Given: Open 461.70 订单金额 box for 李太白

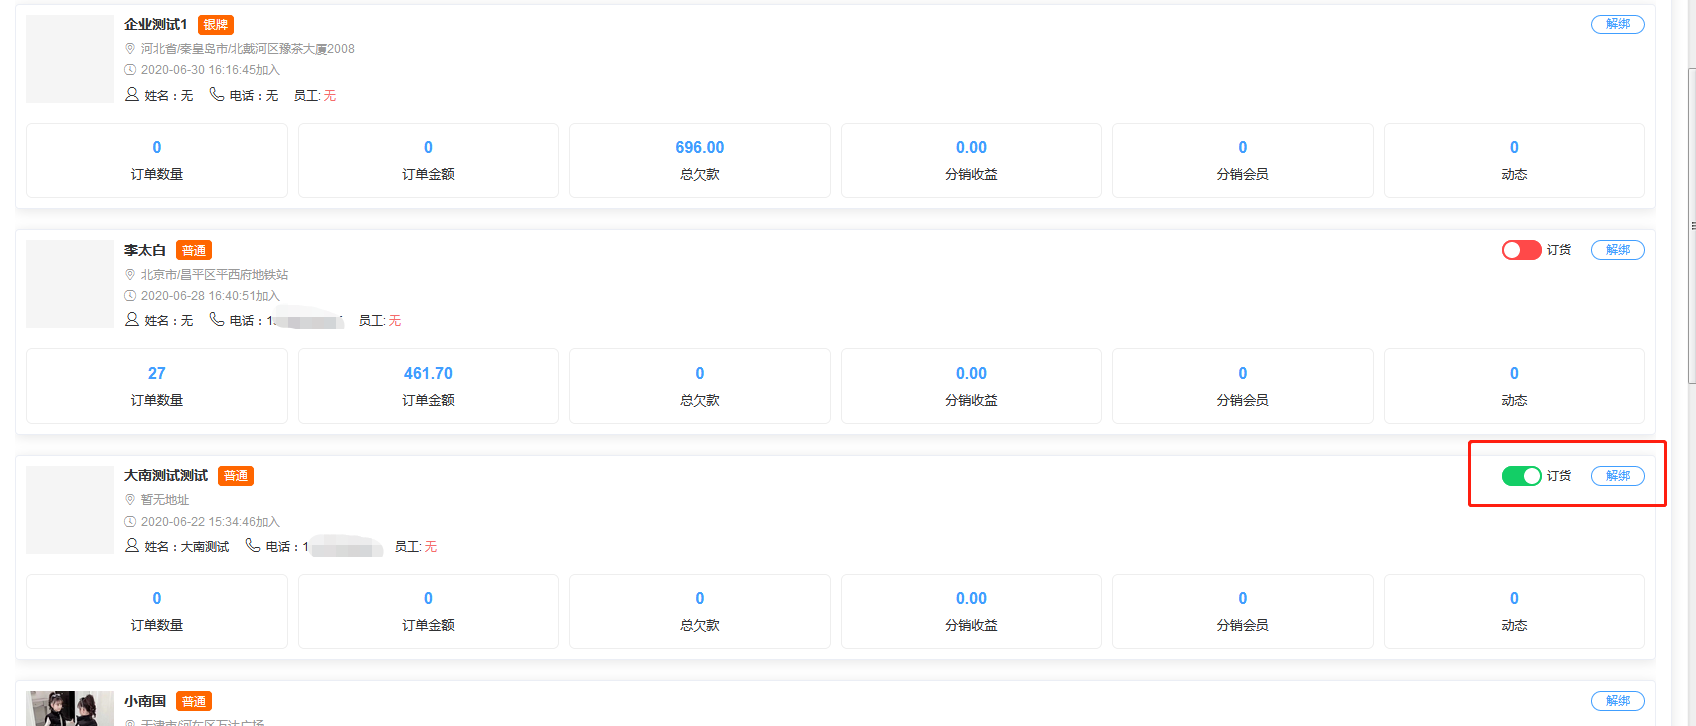Looking at the screenshot, I should point(428,386).
